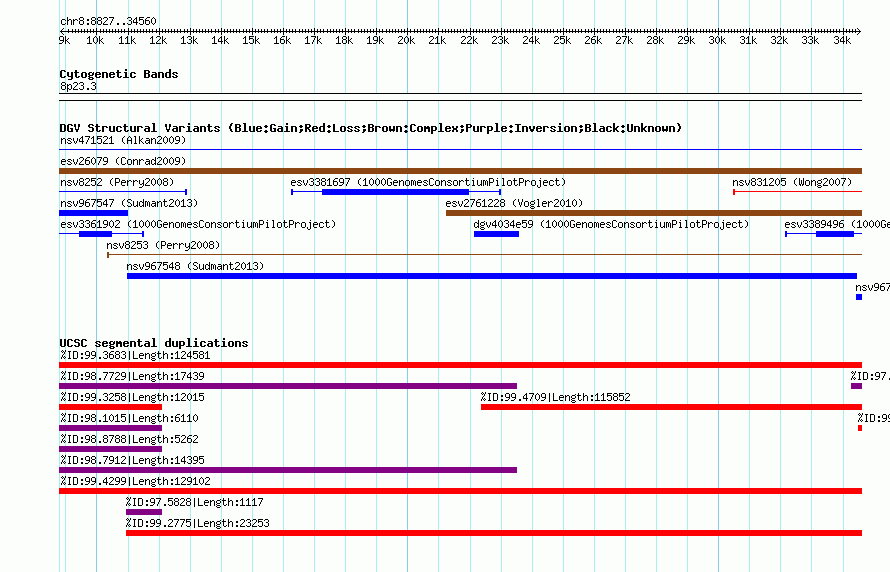Click the 20k tick on the ruler
The height and width of the screenshot is (572, 890).
click(406, 40)
